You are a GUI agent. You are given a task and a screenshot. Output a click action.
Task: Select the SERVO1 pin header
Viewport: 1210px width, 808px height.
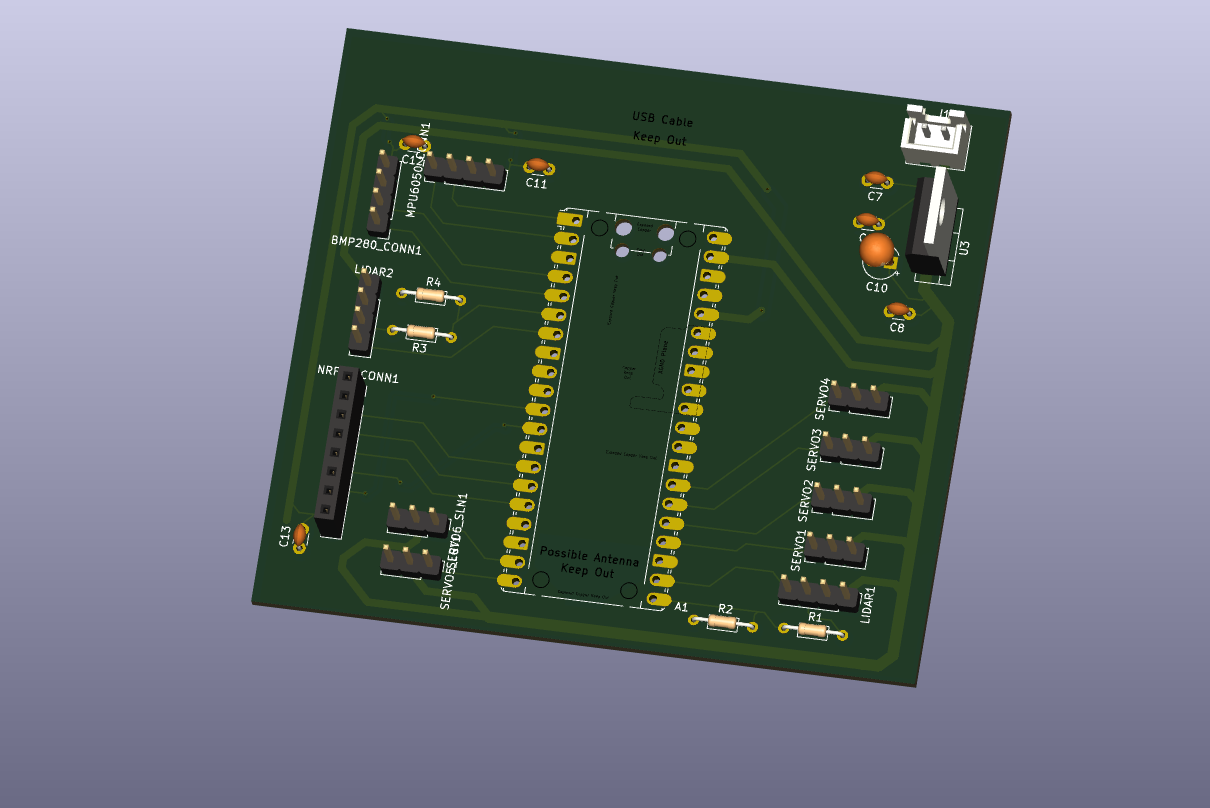pyautogui.click(x=835, y=548)
